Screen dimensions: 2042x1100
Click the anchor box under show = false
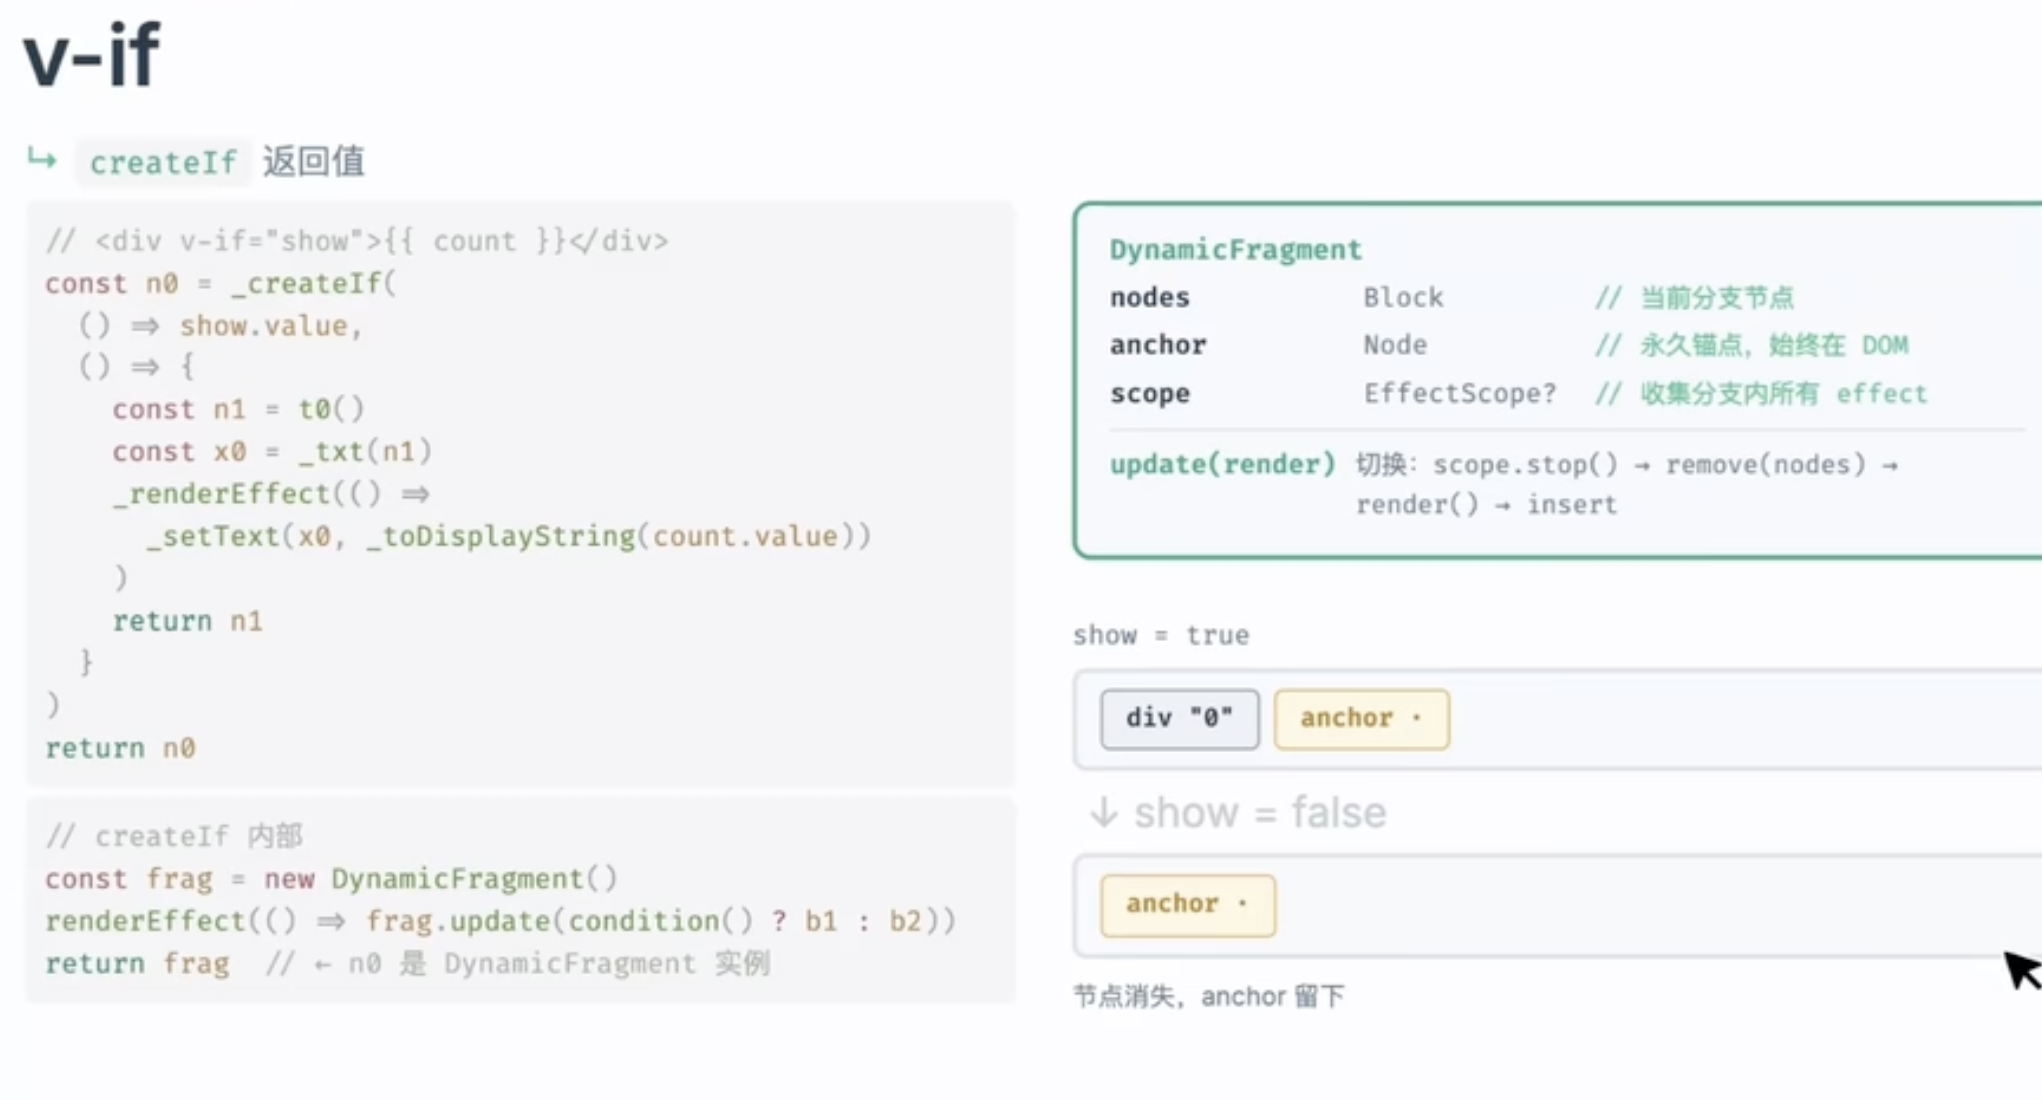point(1188,904)
